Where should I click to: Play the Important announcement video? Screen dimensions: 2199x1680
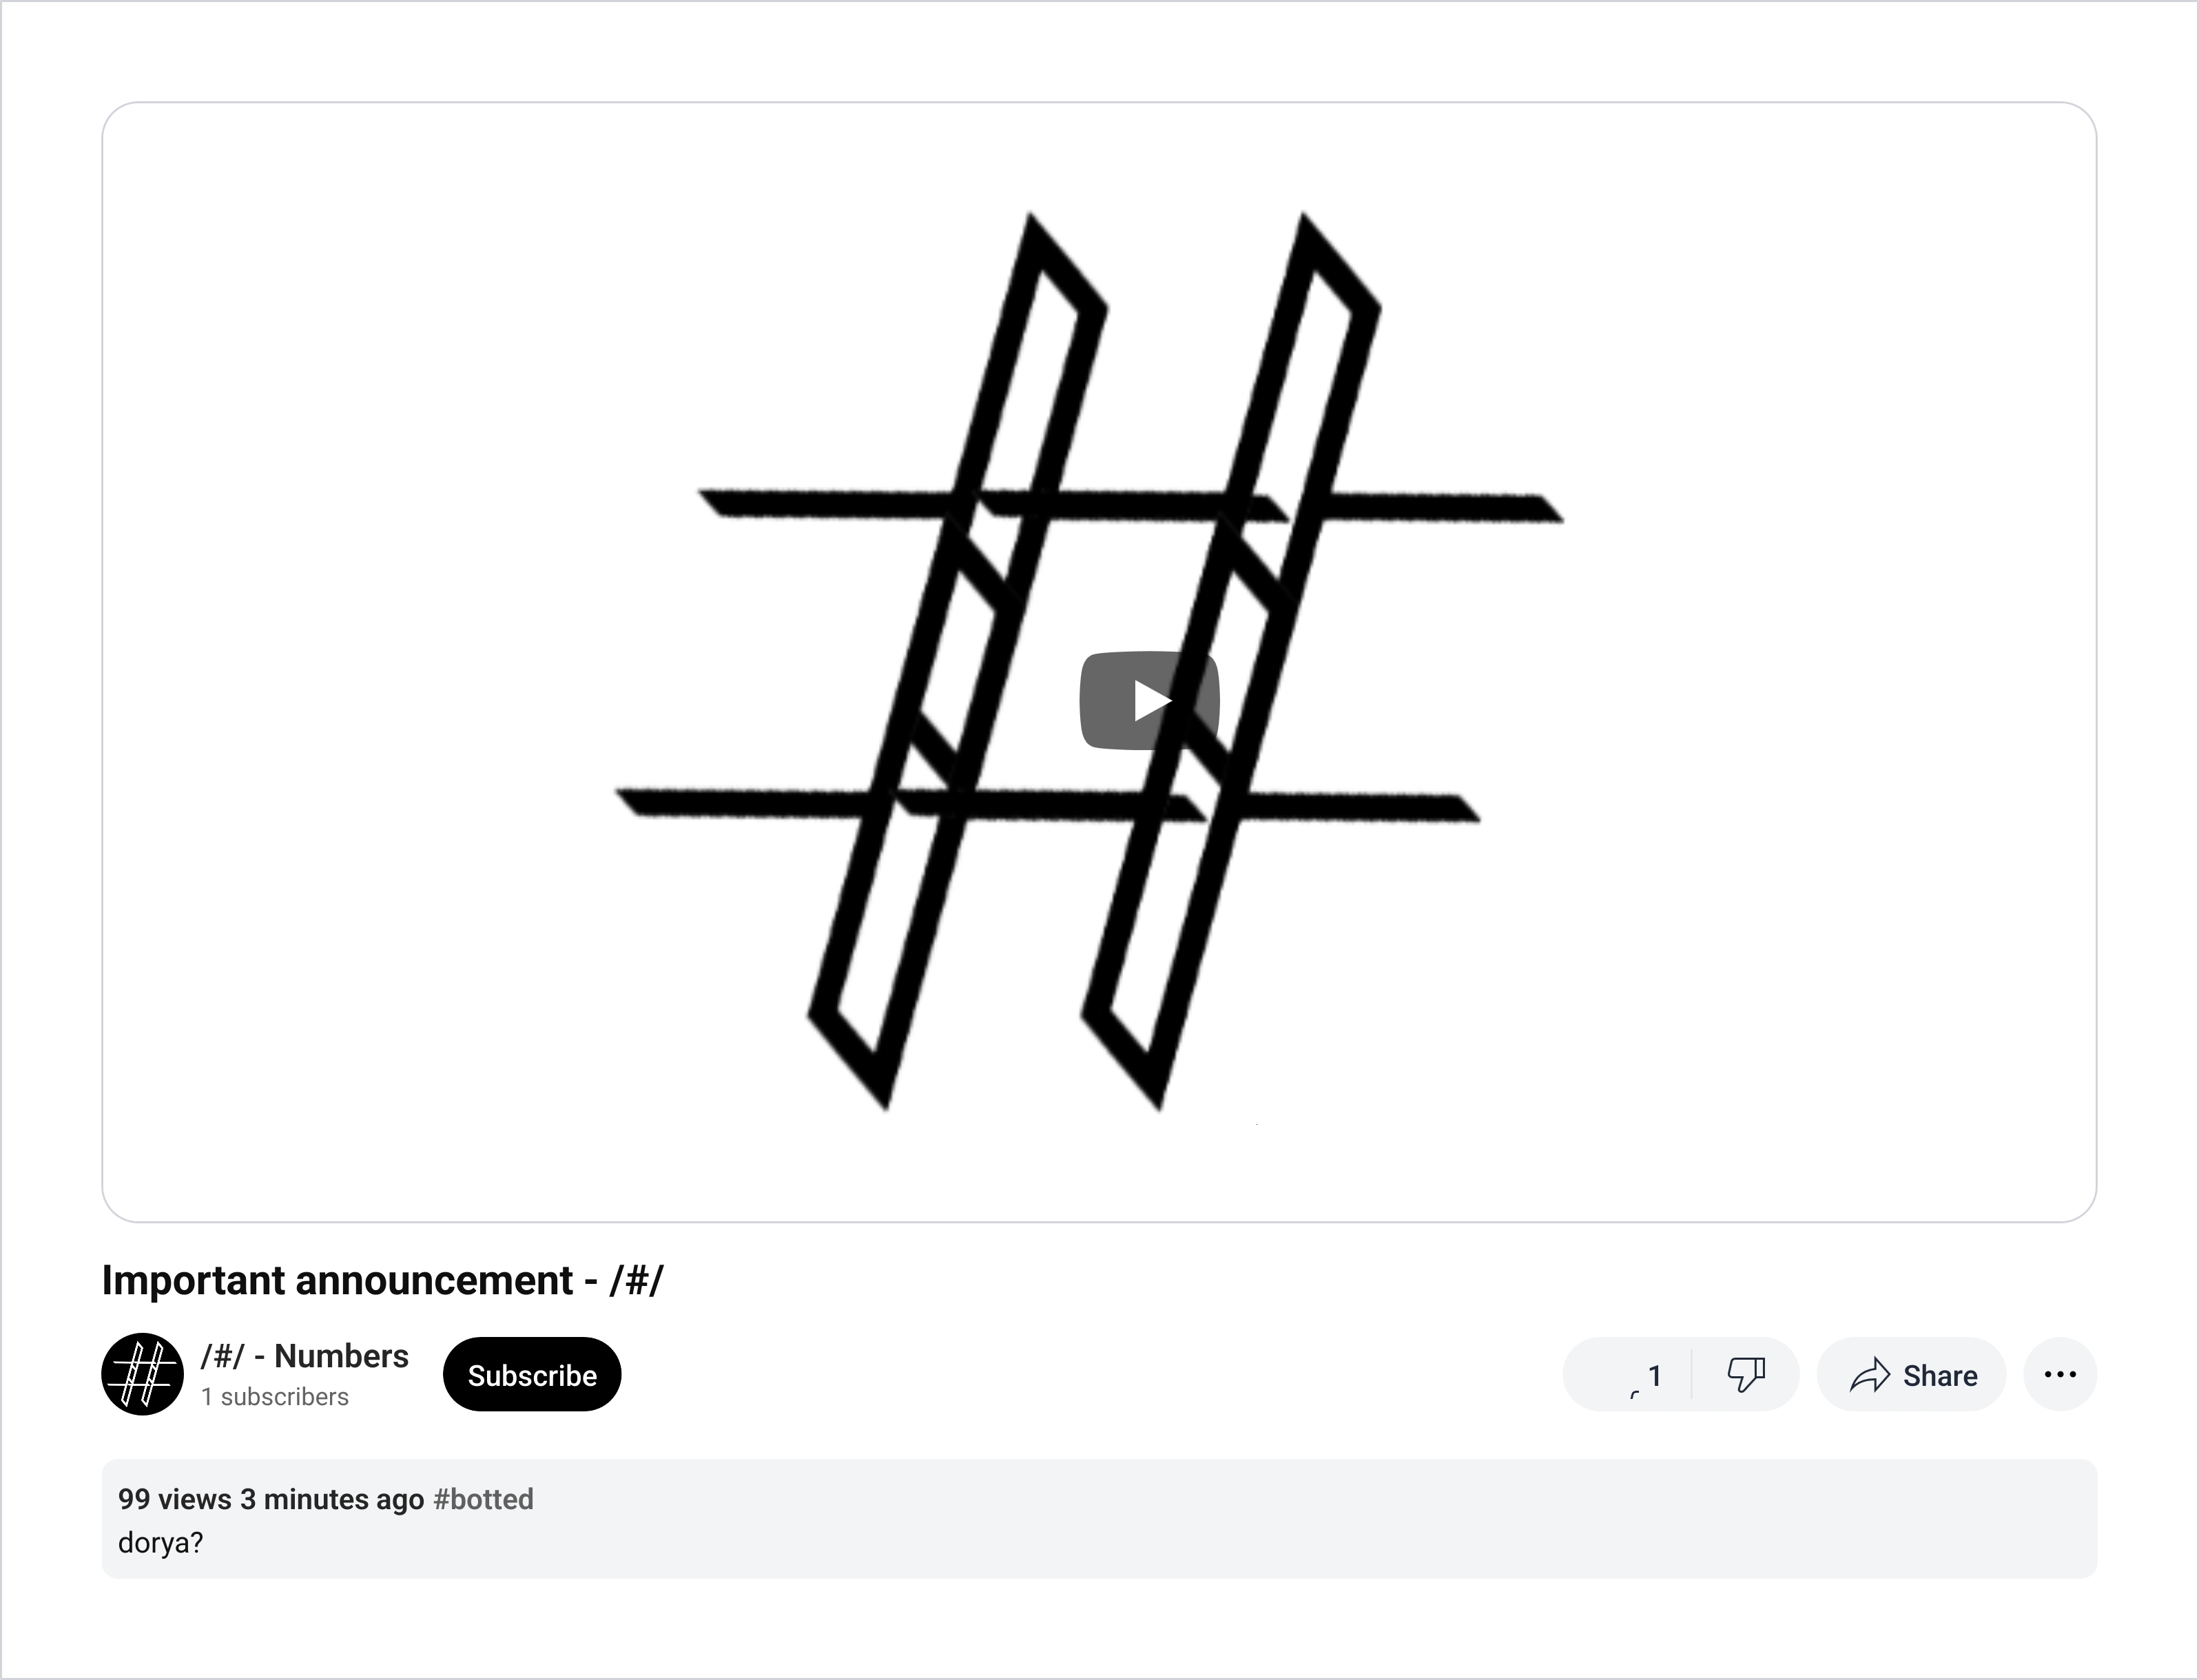coord(1149,700)
